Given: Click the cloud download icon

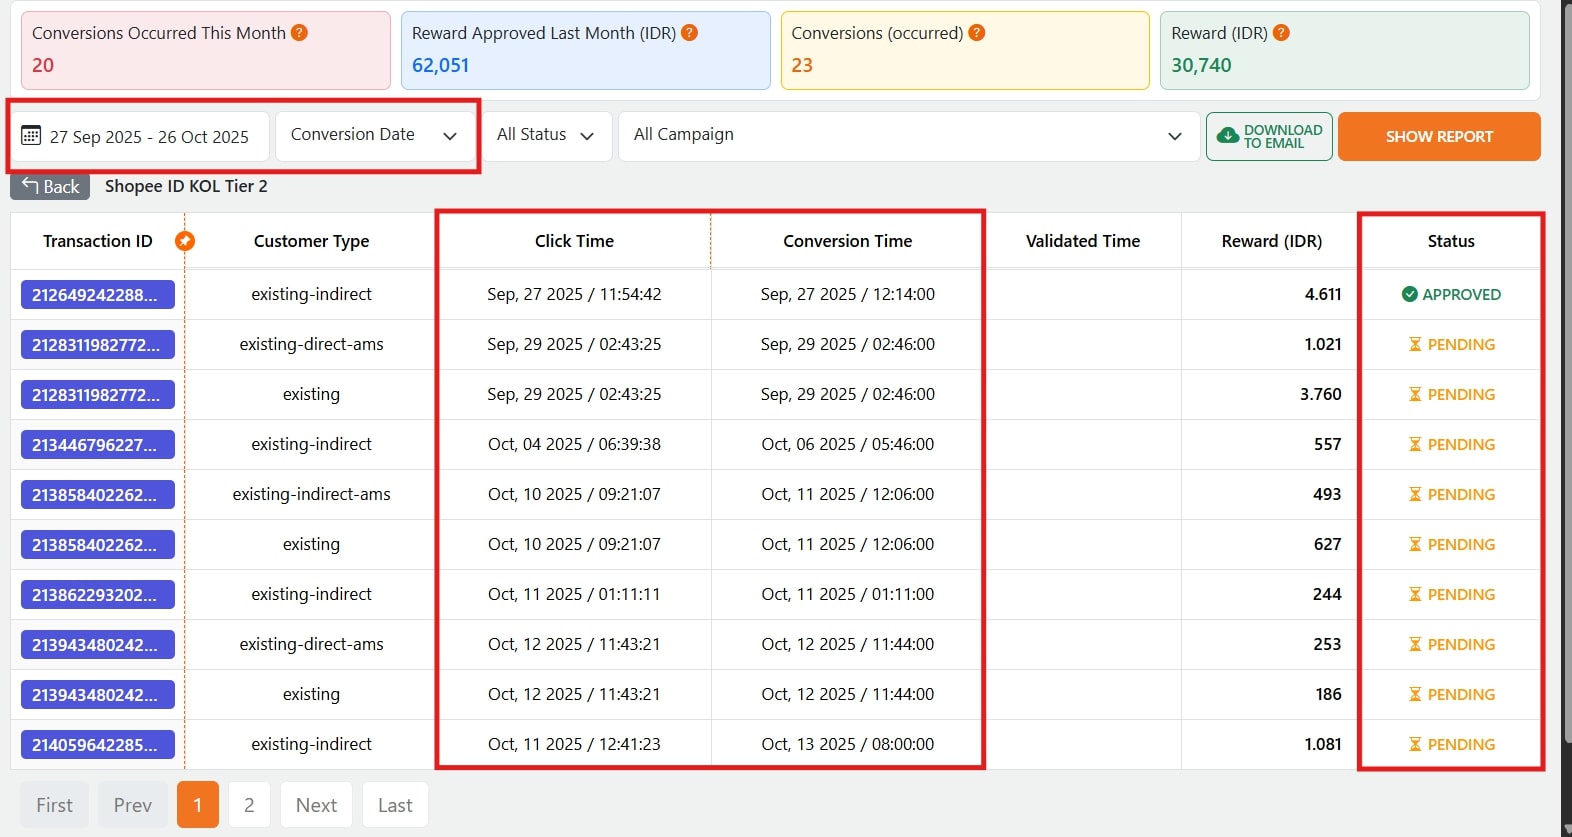Looking at the screenshot, I should coord(1228,136).
